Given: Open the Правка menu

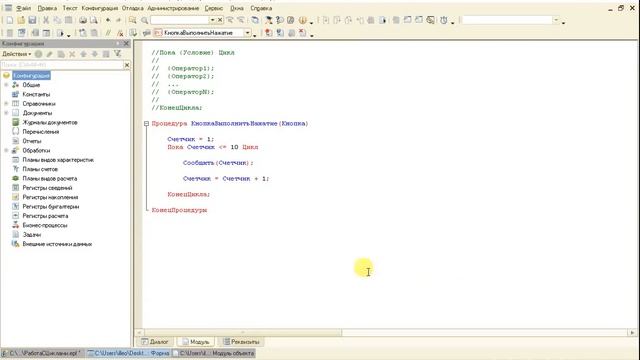Looking at the screenshot, I should click(x=47, y=8).
